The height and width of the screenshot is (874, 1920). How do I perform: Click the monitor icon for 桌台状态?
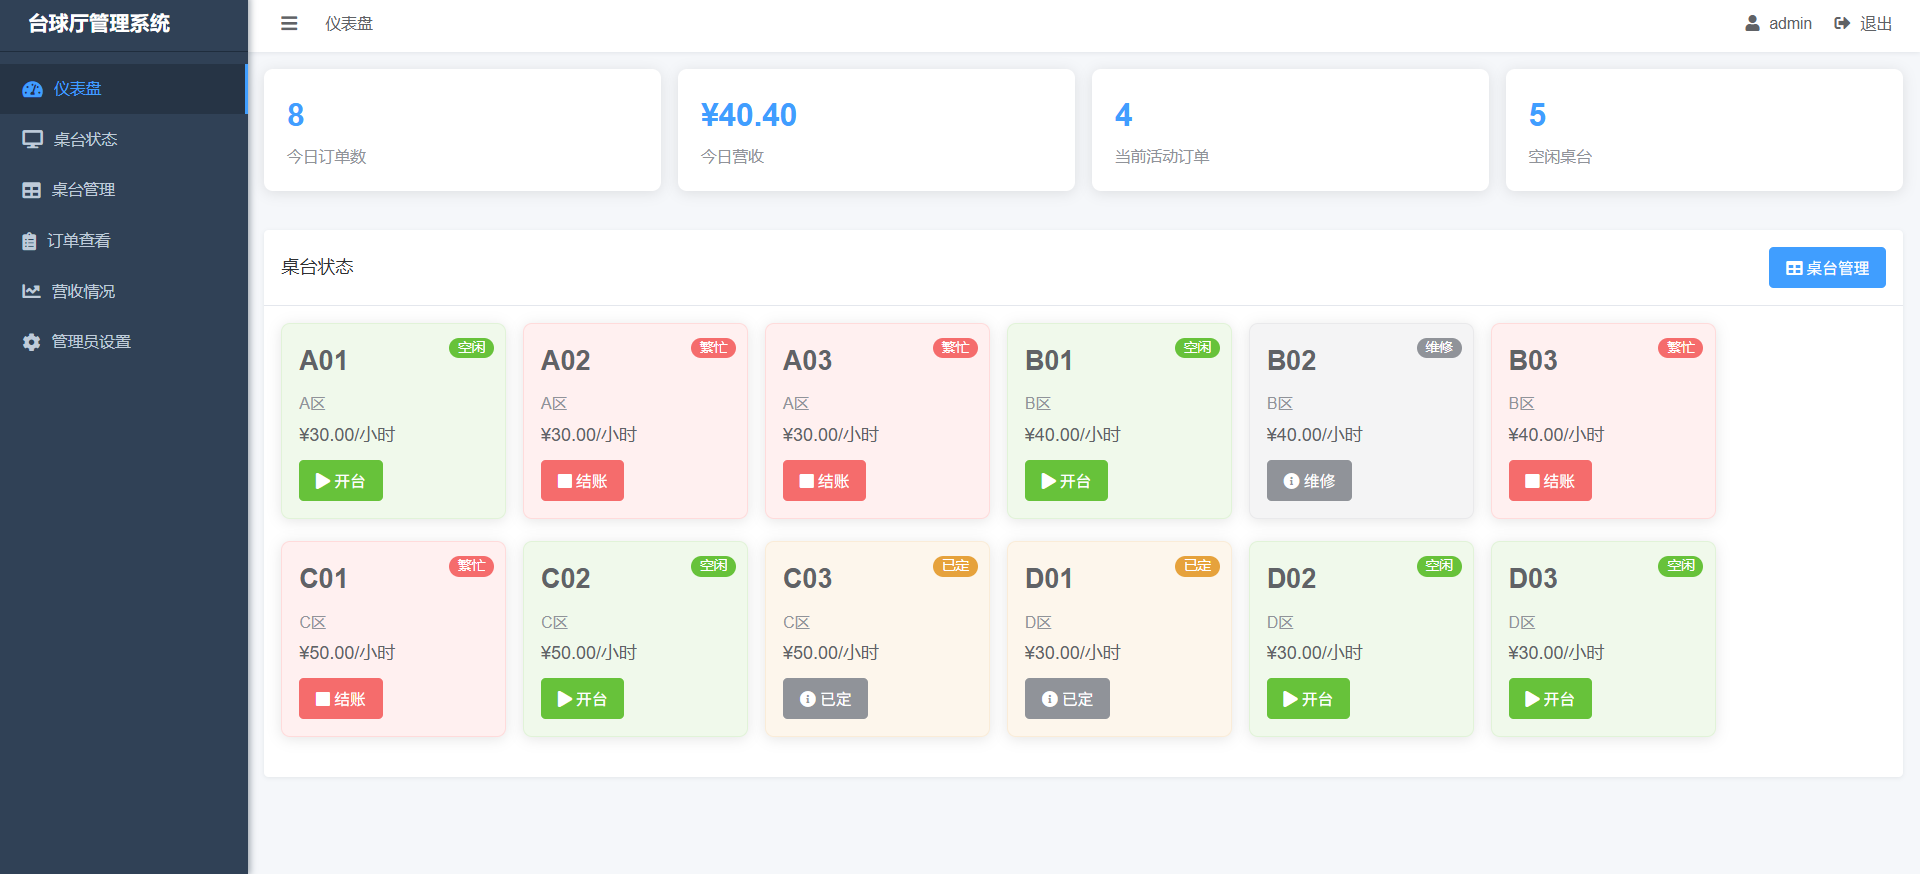[32, 139]
